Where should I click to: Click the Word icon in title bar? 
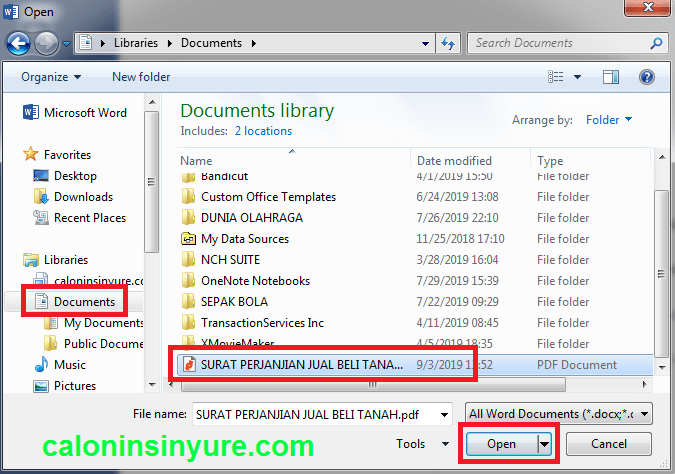(11, 11)
